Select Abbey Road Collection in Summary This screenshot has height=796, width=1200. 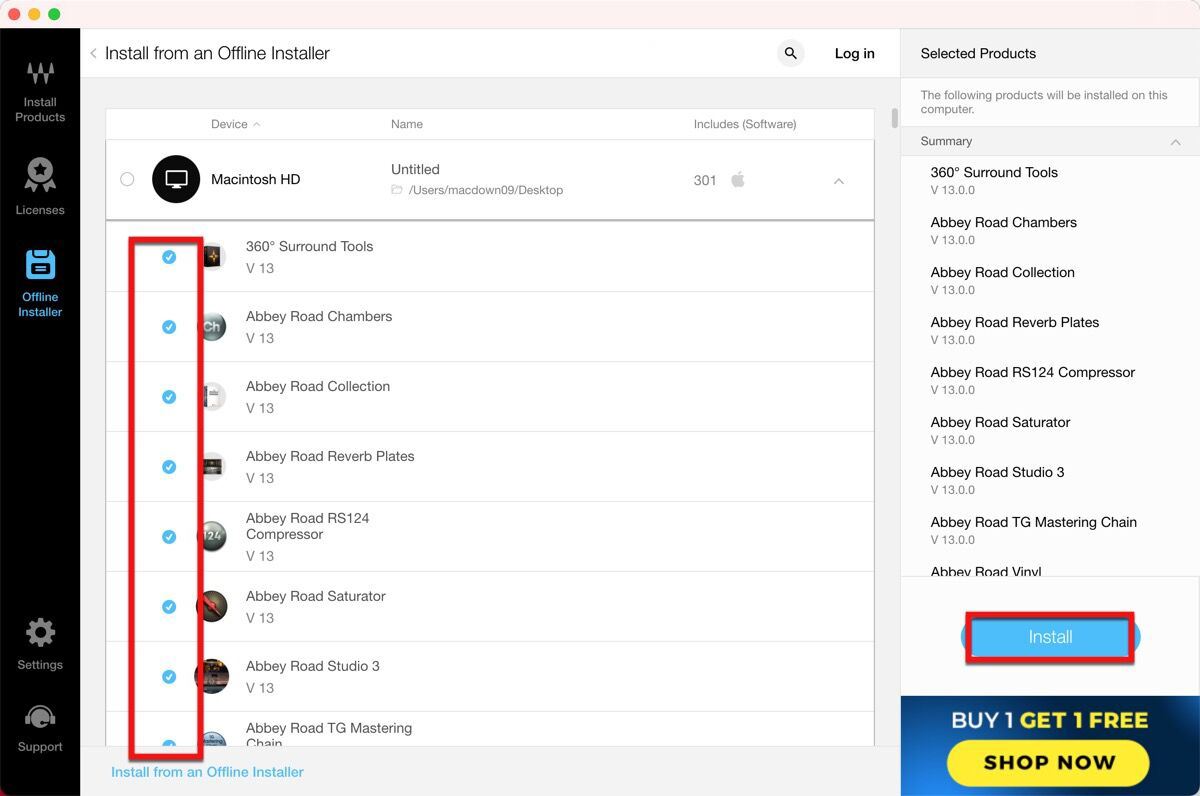(x=1003, y=273)
